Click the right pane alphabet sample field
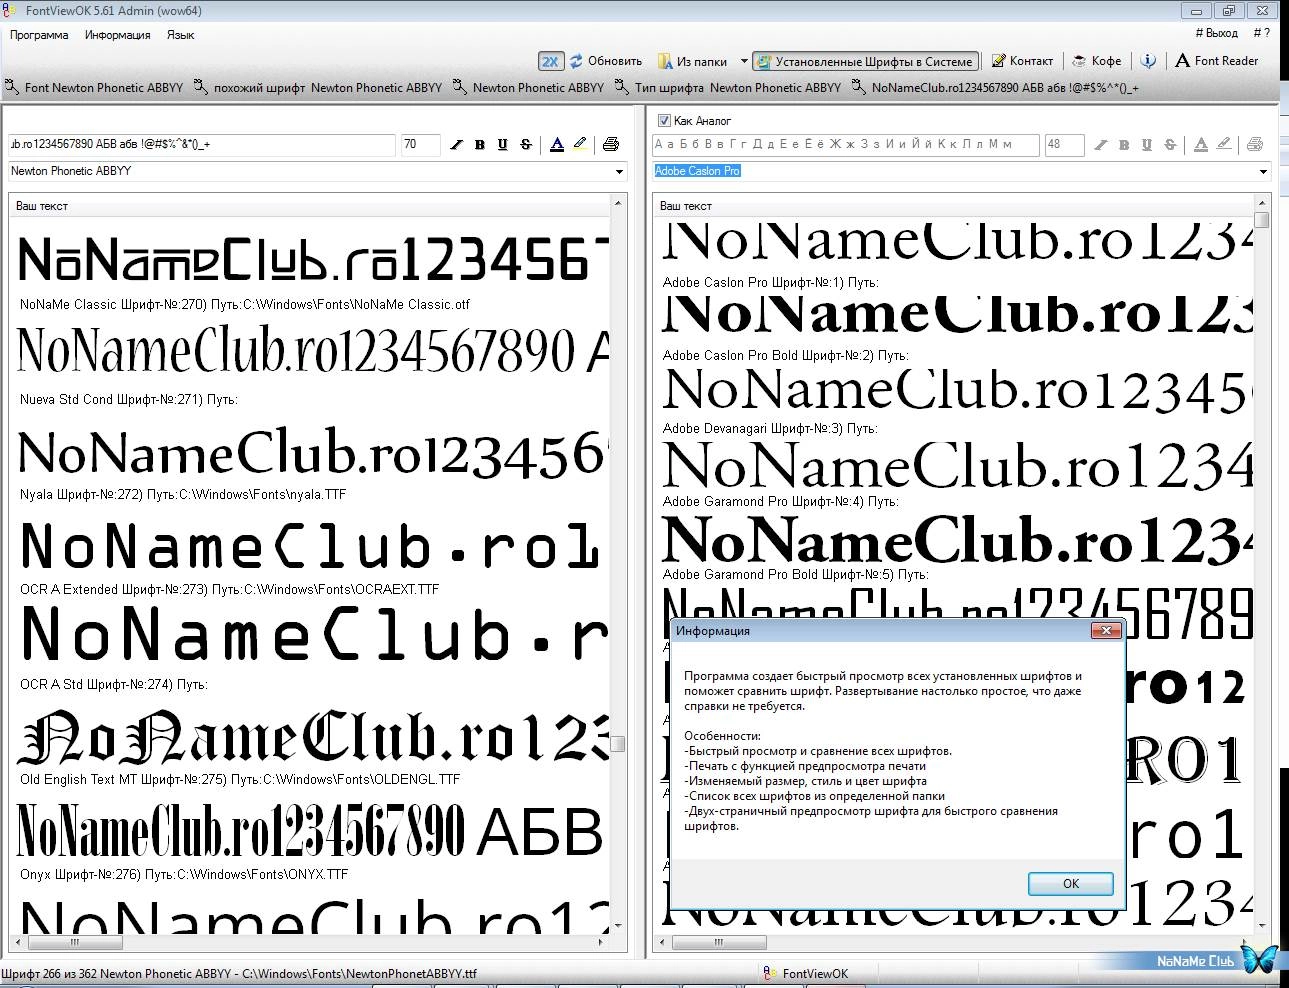The height and width of the screenshot is (988, 1289). 846,144
